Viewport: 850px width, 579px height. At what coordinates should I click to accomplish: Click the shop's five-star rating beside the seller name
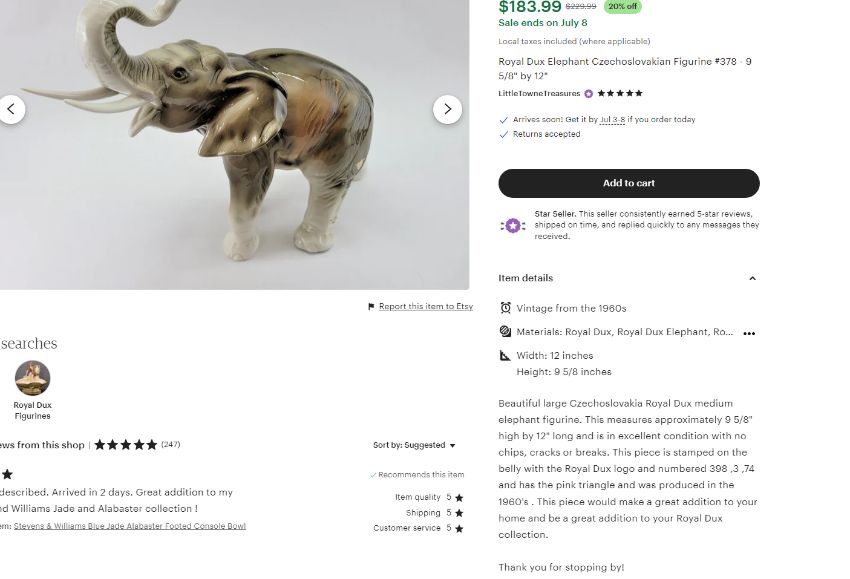click(620, 93)
